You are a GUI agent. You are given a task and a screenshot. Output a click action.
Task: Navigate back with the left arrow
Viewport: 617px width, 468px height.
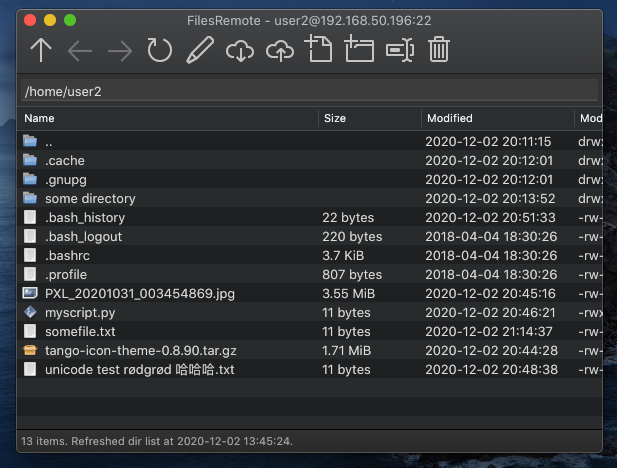point(80,50)
